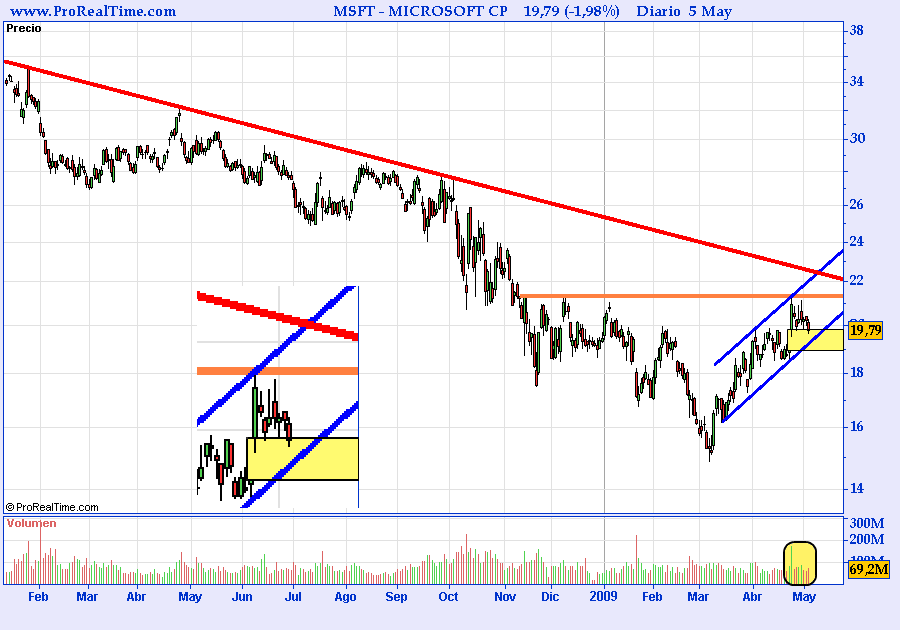The height and width of the screenshot is (630, 900).
Task: Click the 16 price axis label
Action: coord(856,426)
